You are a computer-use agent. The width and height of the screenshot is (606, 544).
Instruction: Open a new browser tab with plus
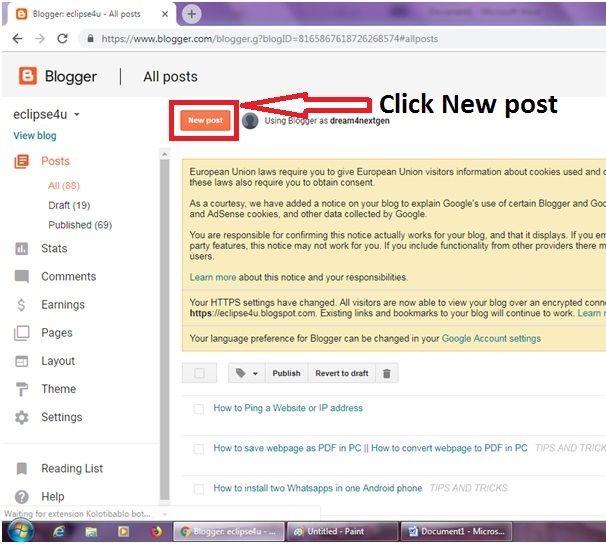point(192,14)
